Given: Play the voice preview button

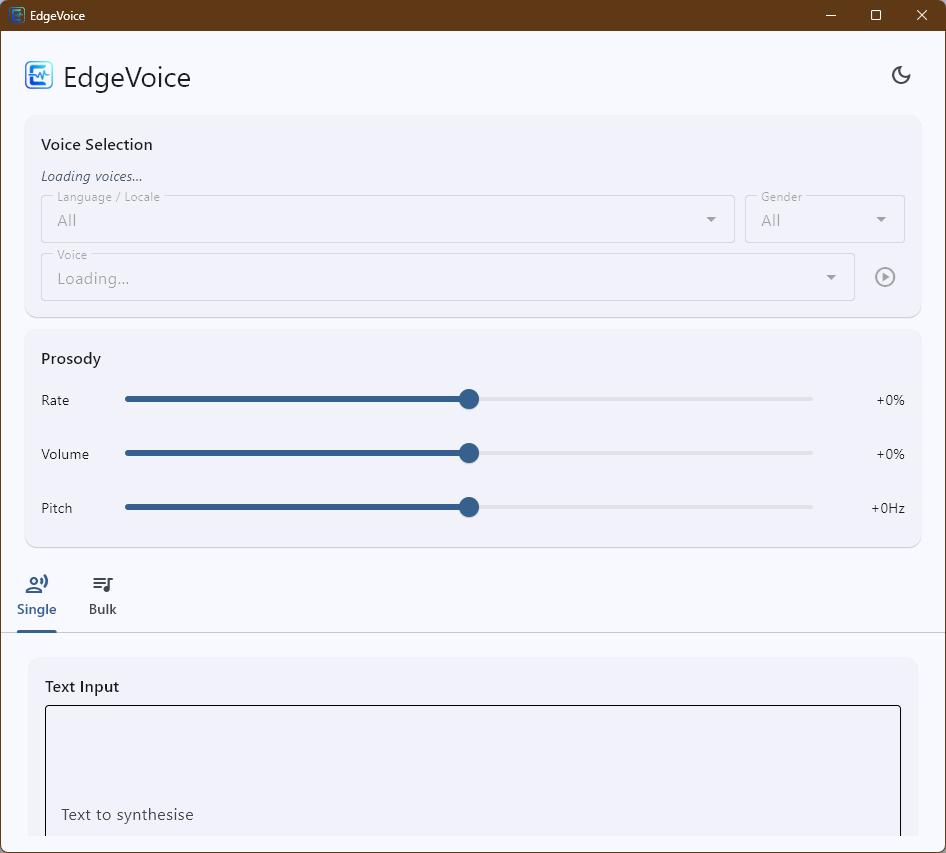Looking at the screenshot, I should (x=884, y=277).
